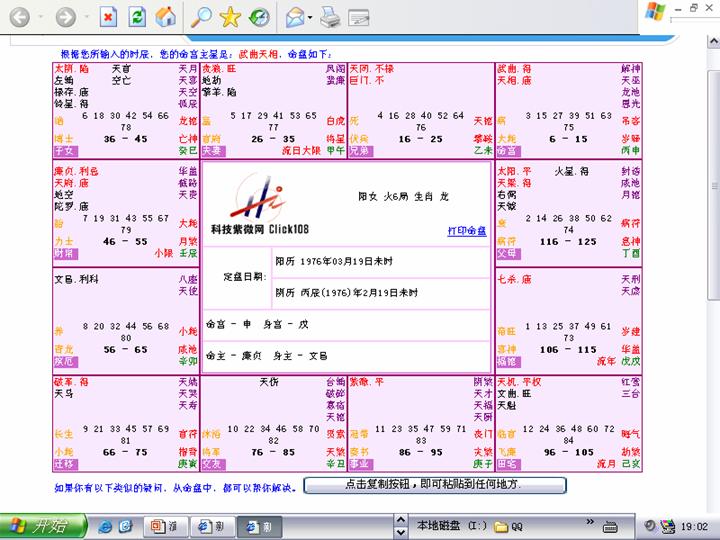This screenshot has width=720, height=540.
Task: Click the browser Back arrow button
Action: tap(19, 17)
